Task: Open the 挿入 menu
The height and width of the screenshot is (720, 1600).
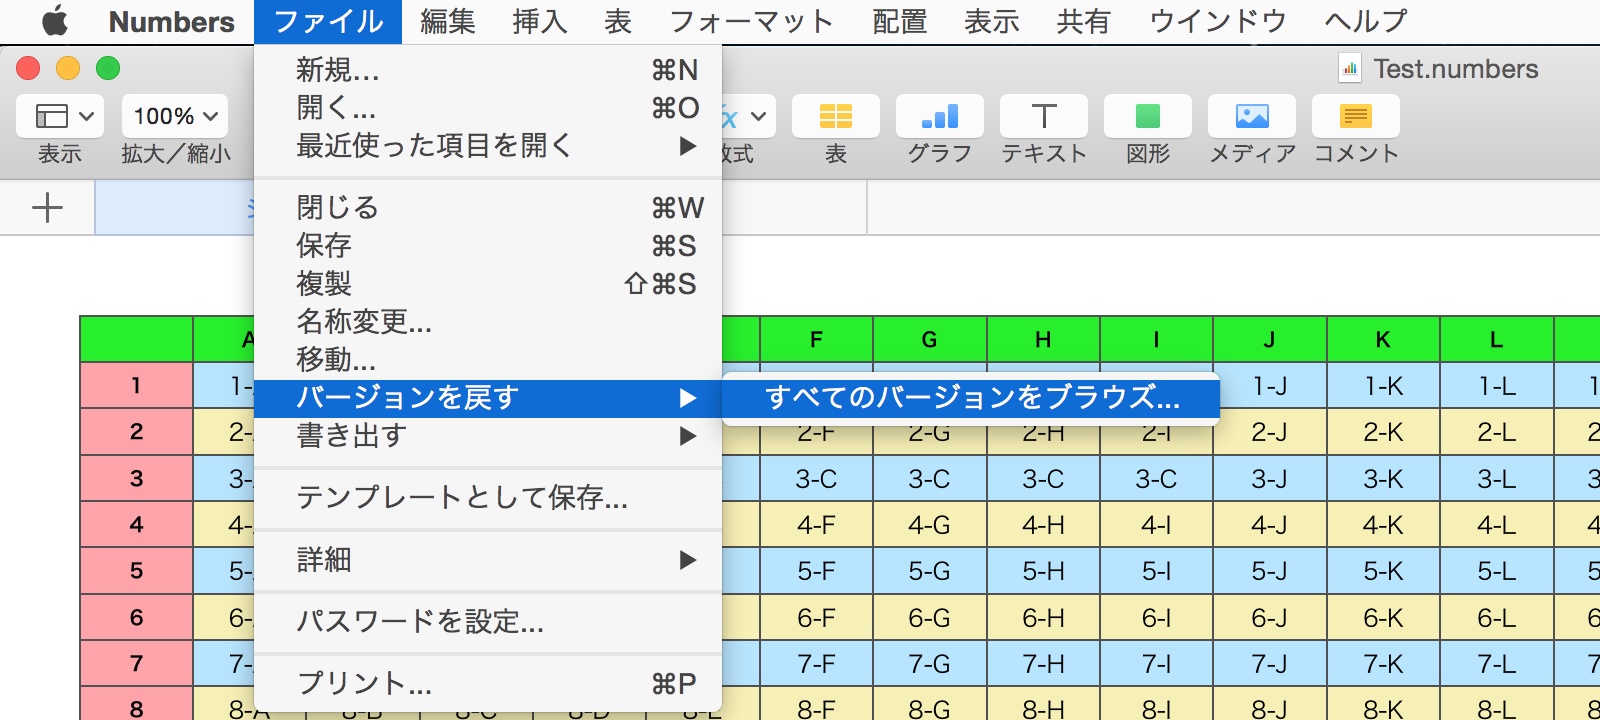Action: coord(540,21)
